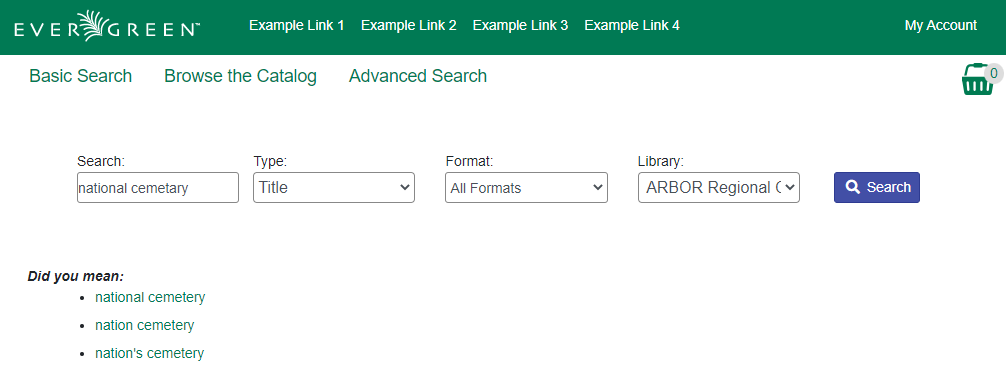Image resolution: width=1006 pixels, height=378 pixels.
Task: Click the magnifier Search button
Action: pyautogui.click(x=876, y=187)
